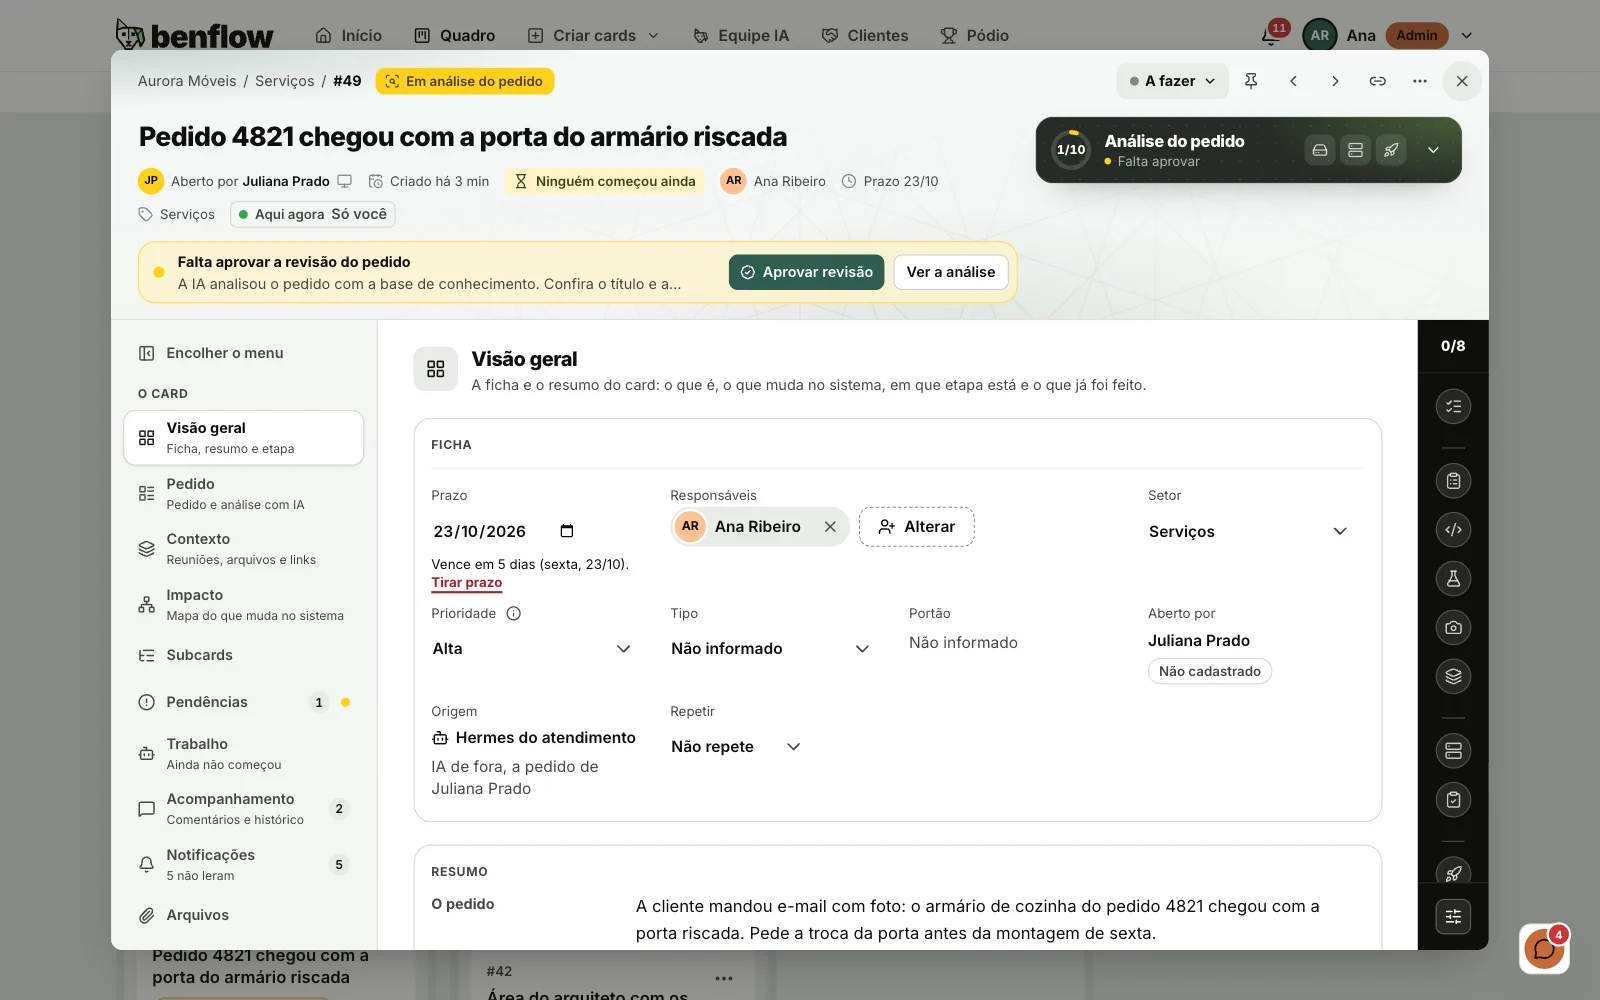Click the rocket icon in Análise do pedido panel
Viewport: 1600px width, 1000px height.
(x=1391, y=150)
